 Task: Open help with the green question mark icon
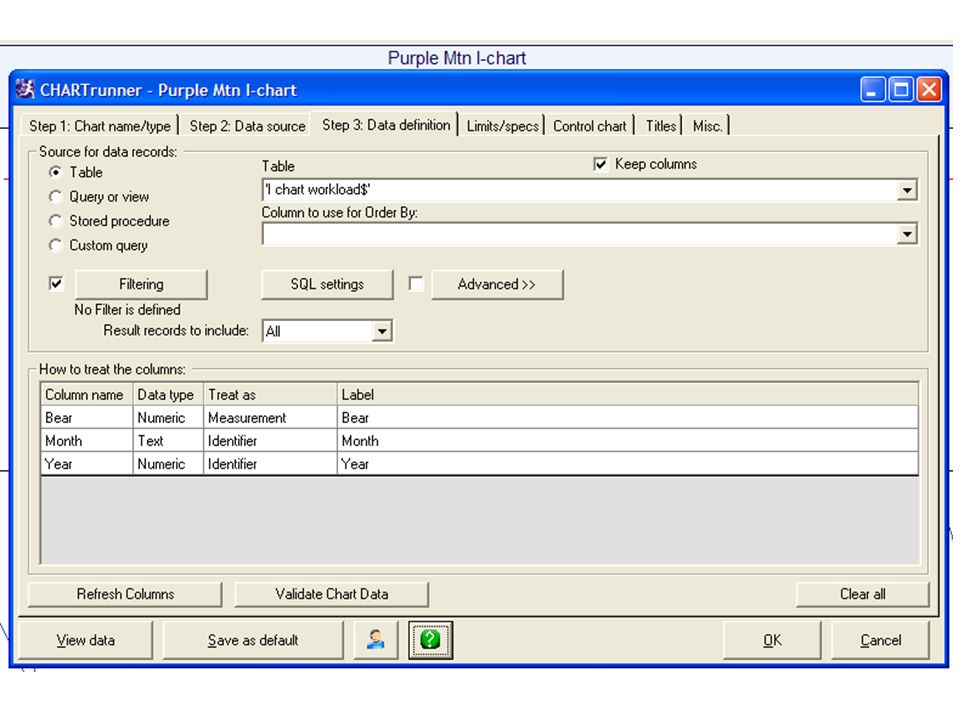[x=430, y=640]
